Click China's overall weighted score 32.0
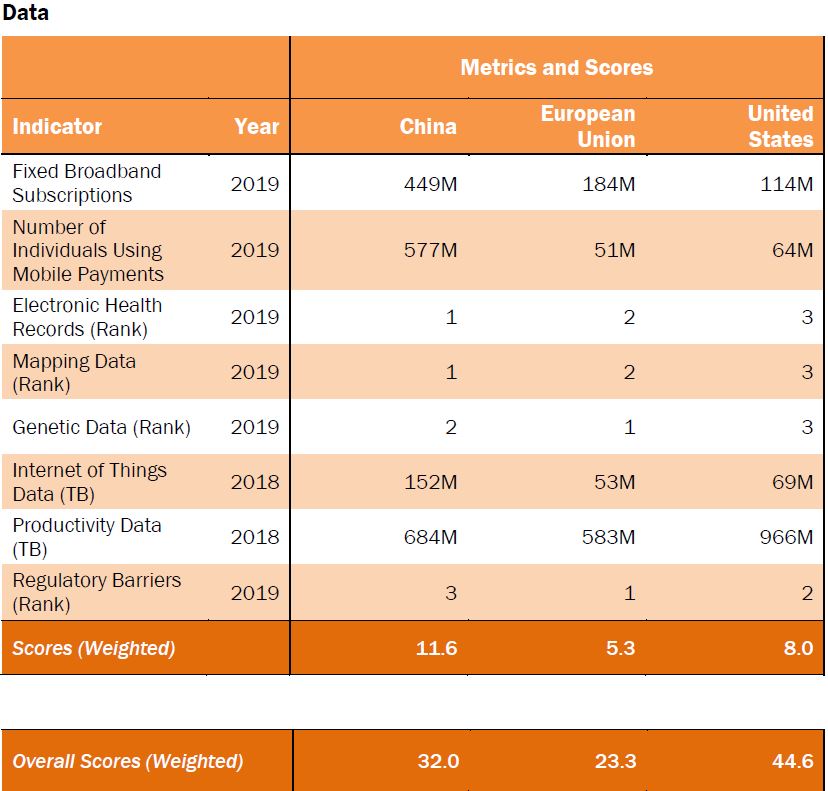The width and height of the screenshot is (828, 791). tap(438, 761)
